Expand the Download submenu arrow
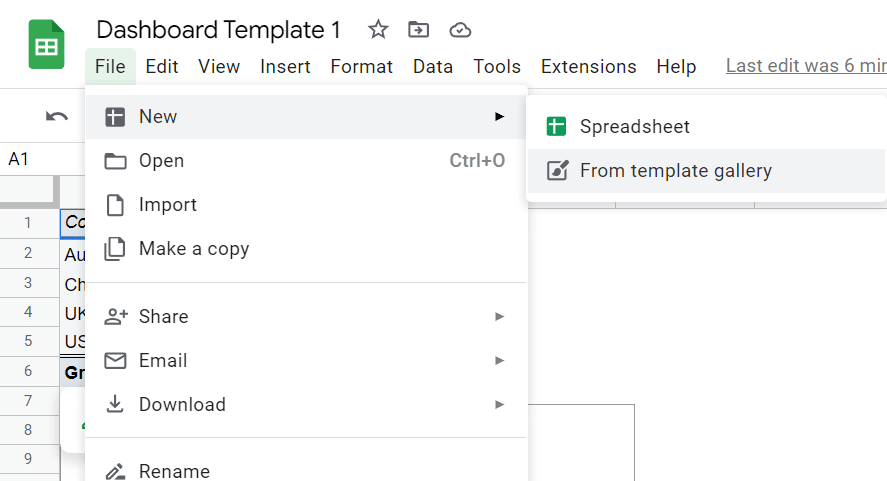The width and height of the screenshot is (887, 481). pos(499,405)
